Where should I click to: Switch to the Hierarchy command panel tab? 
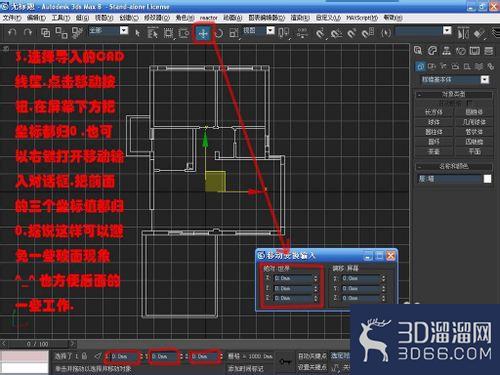[446, 51]
